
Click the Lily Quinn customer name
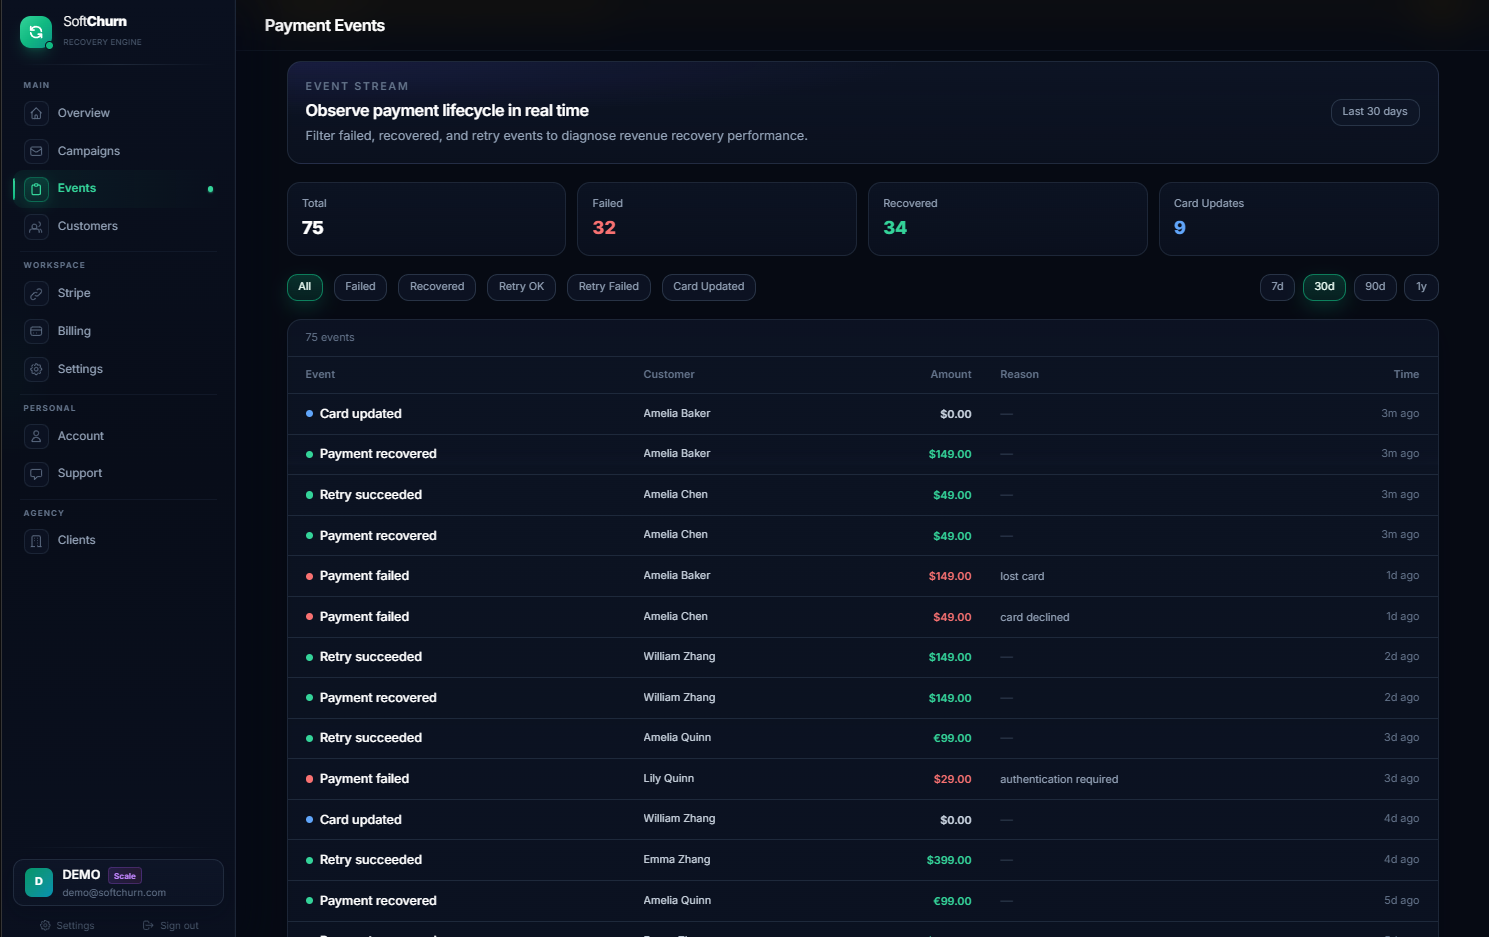point(669,779)
